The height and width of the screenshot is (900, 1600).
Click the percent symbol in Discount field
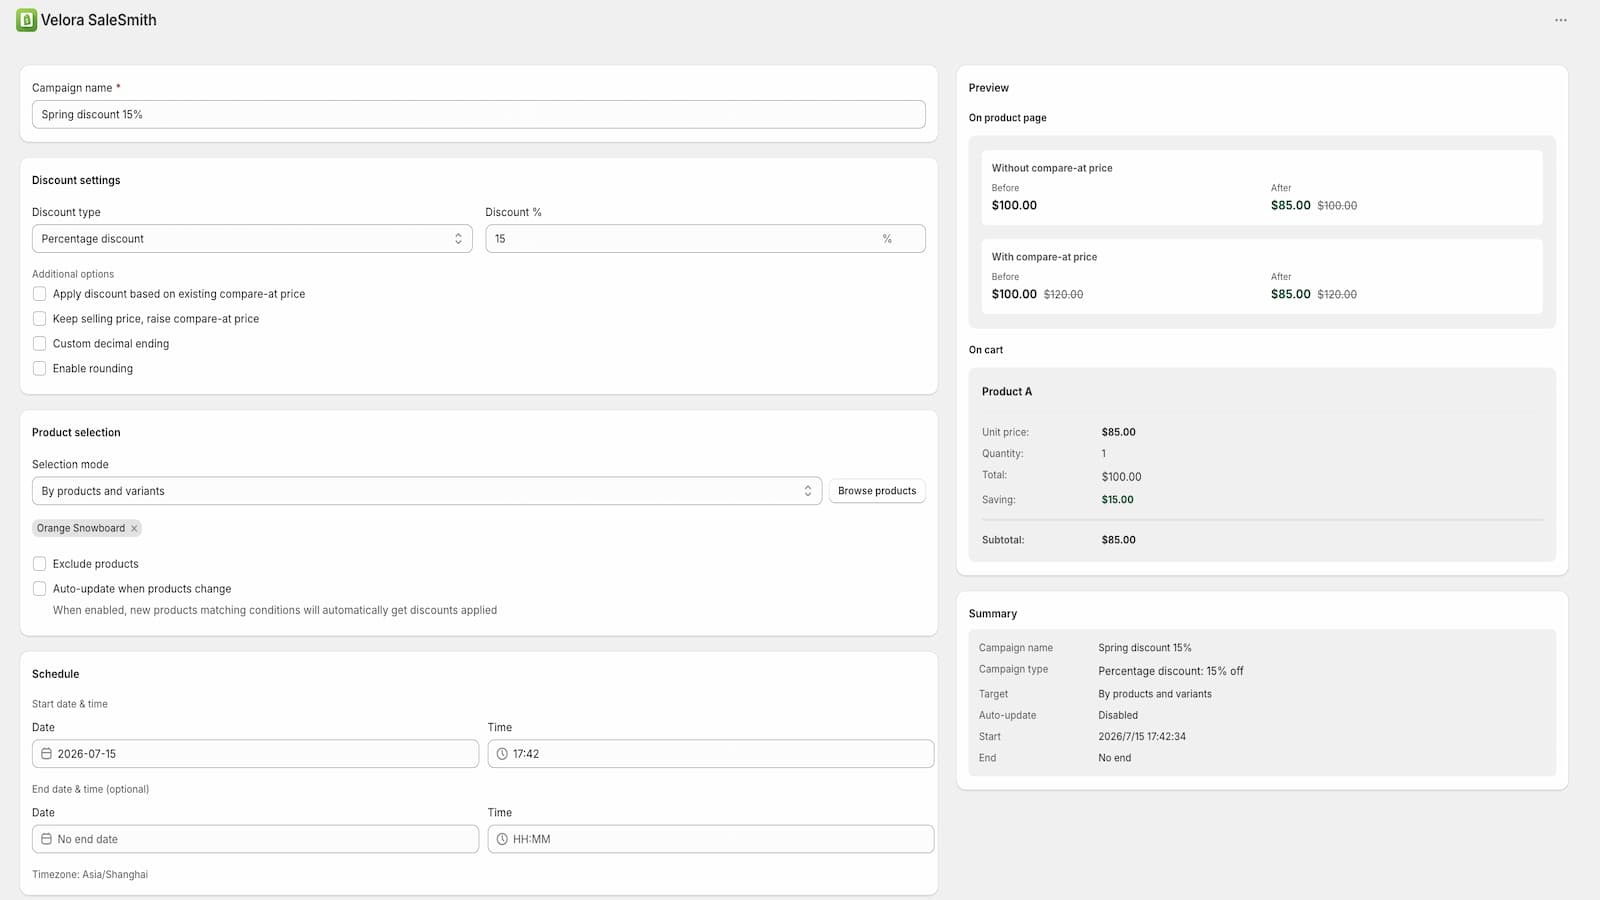(x=887, y=239)
